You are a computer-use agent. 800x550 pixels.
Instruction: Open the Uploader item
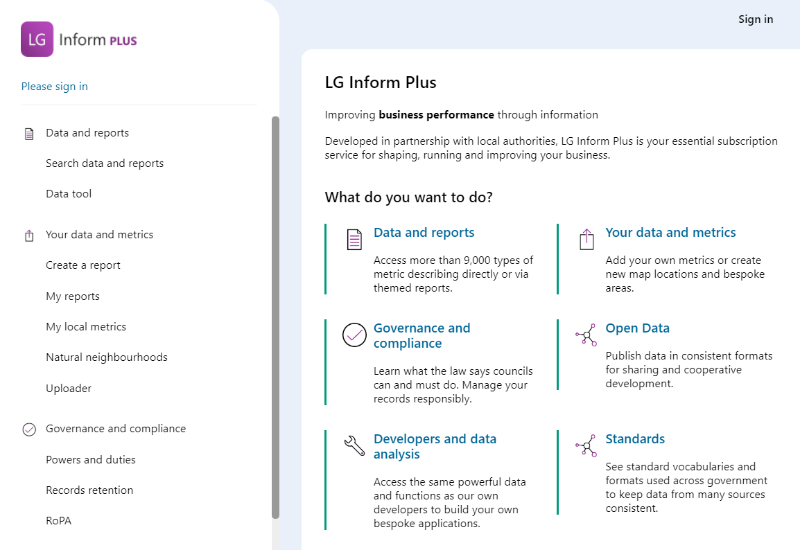68,388
